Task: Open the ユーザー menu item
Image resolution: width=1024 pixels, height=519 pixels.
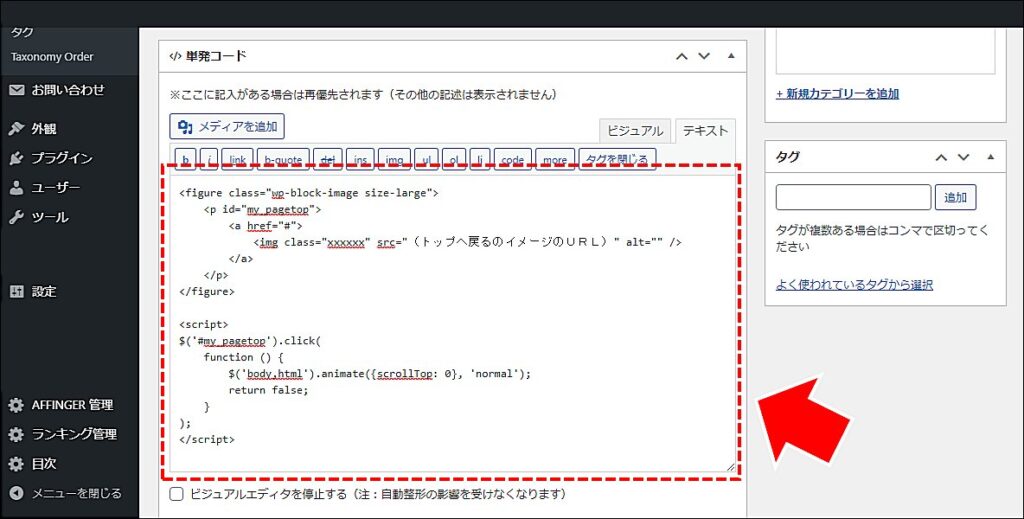Action: (56, 188)
